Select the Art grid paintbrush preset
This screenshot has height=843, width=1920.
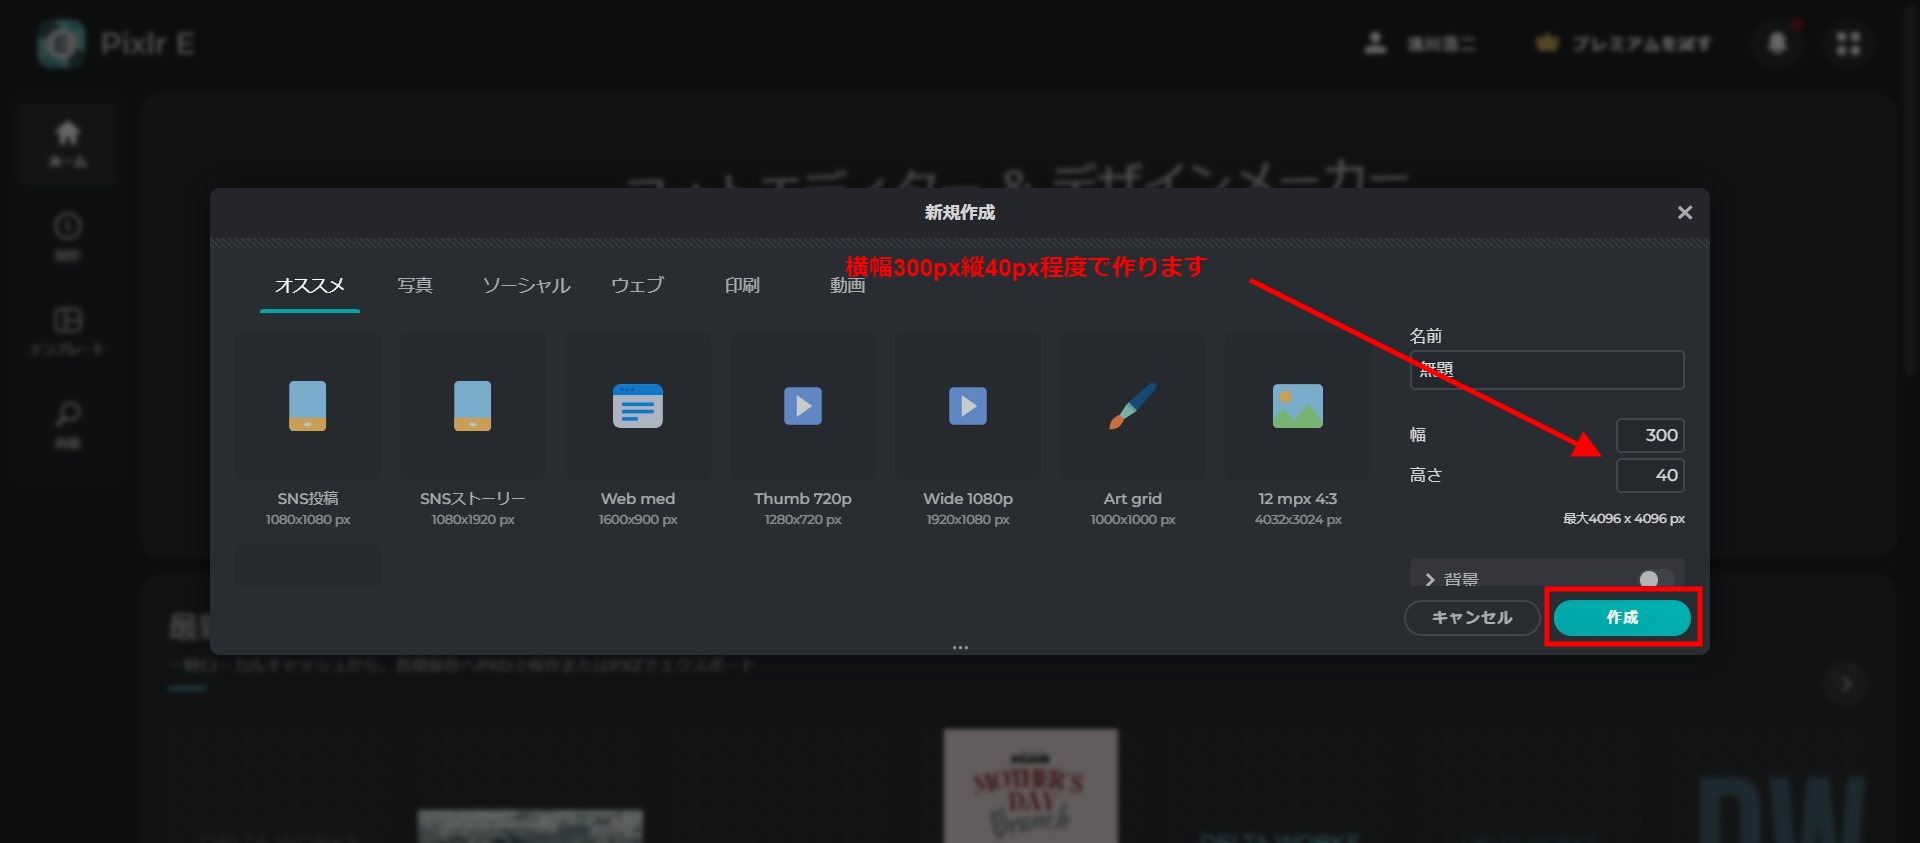pos(1132,406)
